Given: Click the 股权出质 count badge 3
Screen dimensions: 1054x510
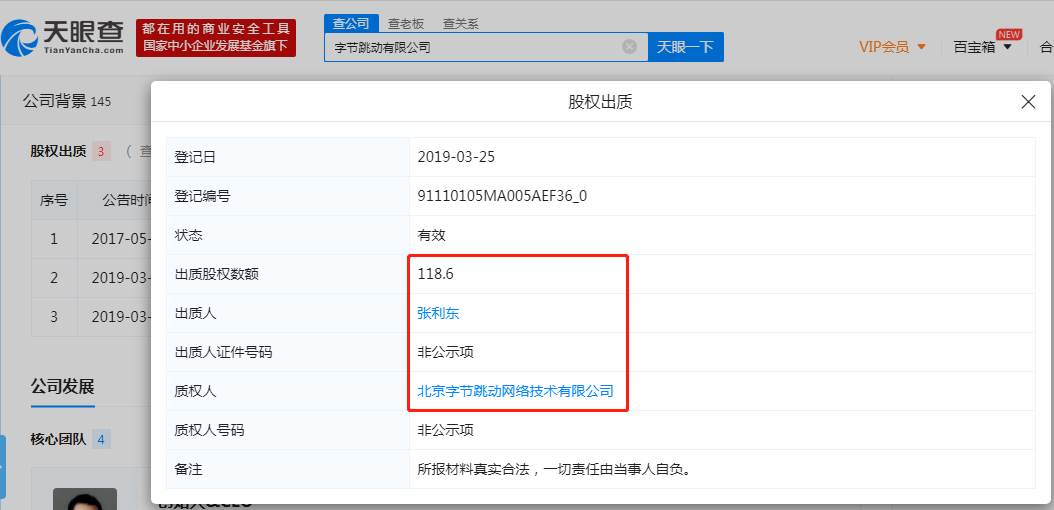Looking at the screenshot, I should point(101,151).
